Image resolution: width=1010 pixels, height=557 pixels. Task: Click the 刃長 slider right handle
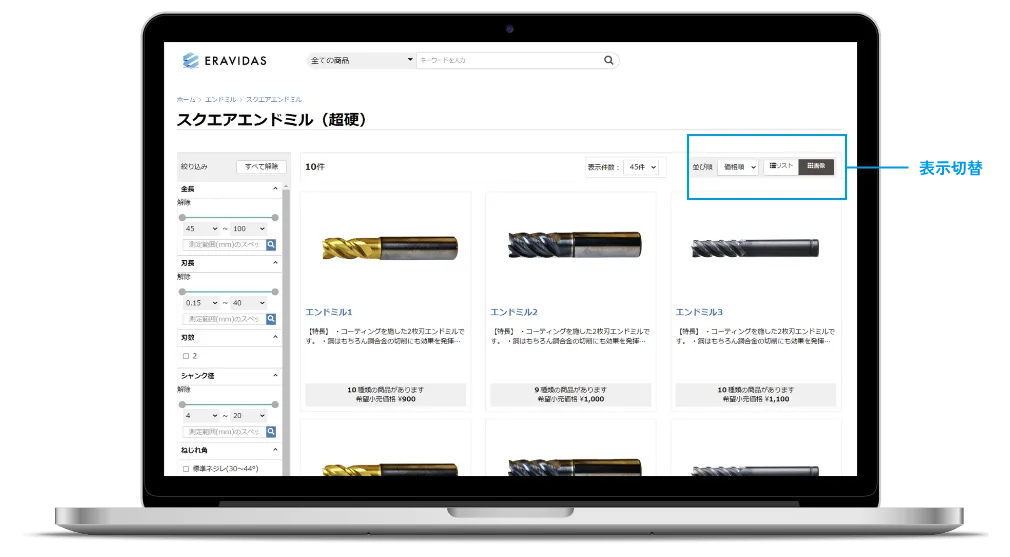(x=275, y=292)
